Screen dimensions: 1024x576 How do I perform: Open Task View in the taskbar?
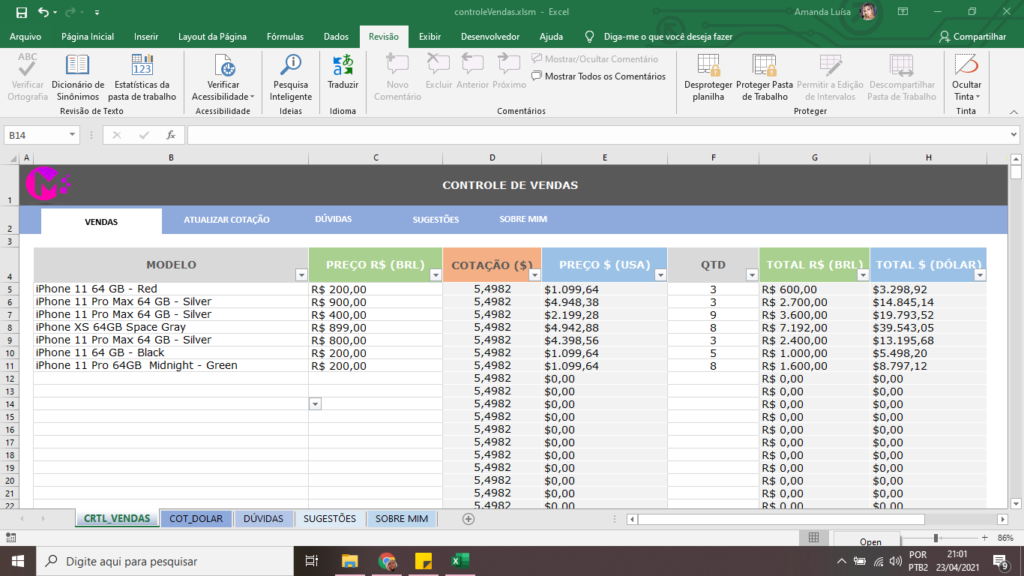(x=312, y=561)
